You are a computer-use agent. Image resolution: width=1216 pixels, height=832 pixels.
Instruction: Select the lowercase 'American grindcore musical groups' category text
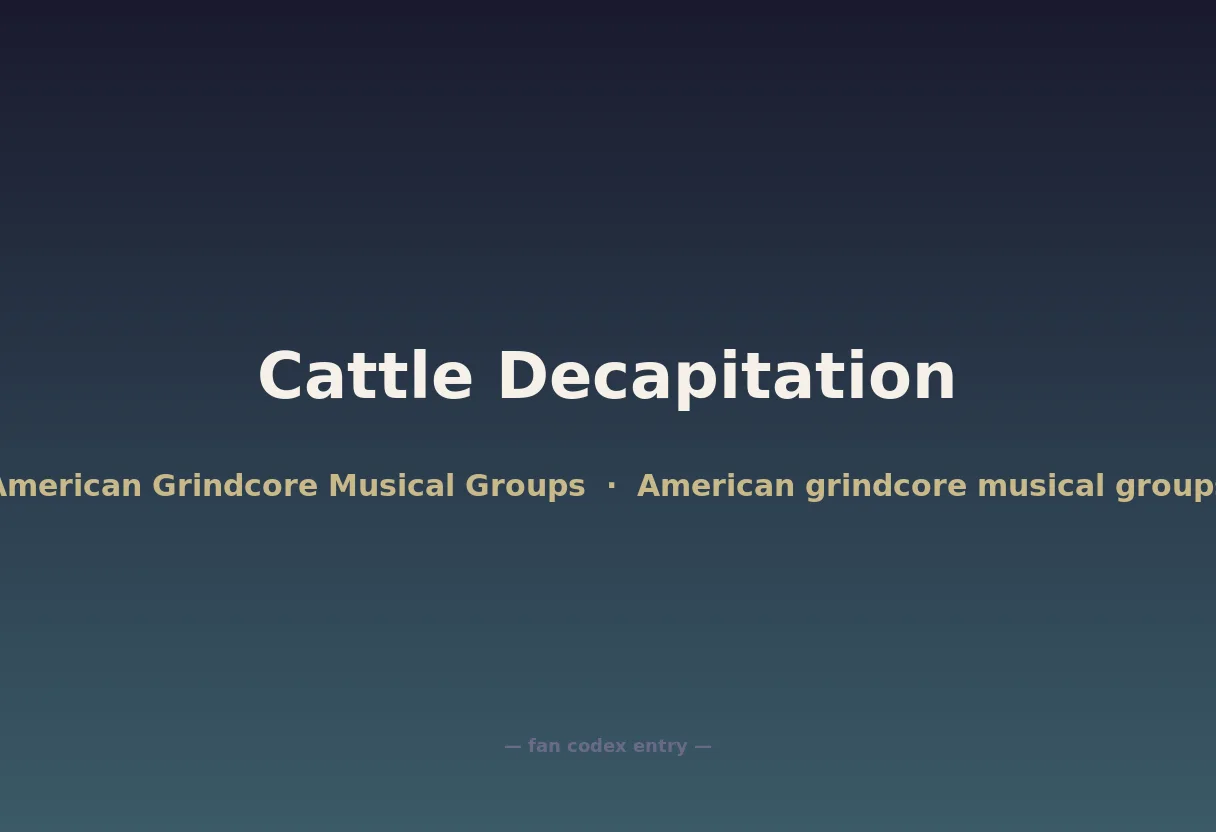pyautogui.click(x=926, y=486)
